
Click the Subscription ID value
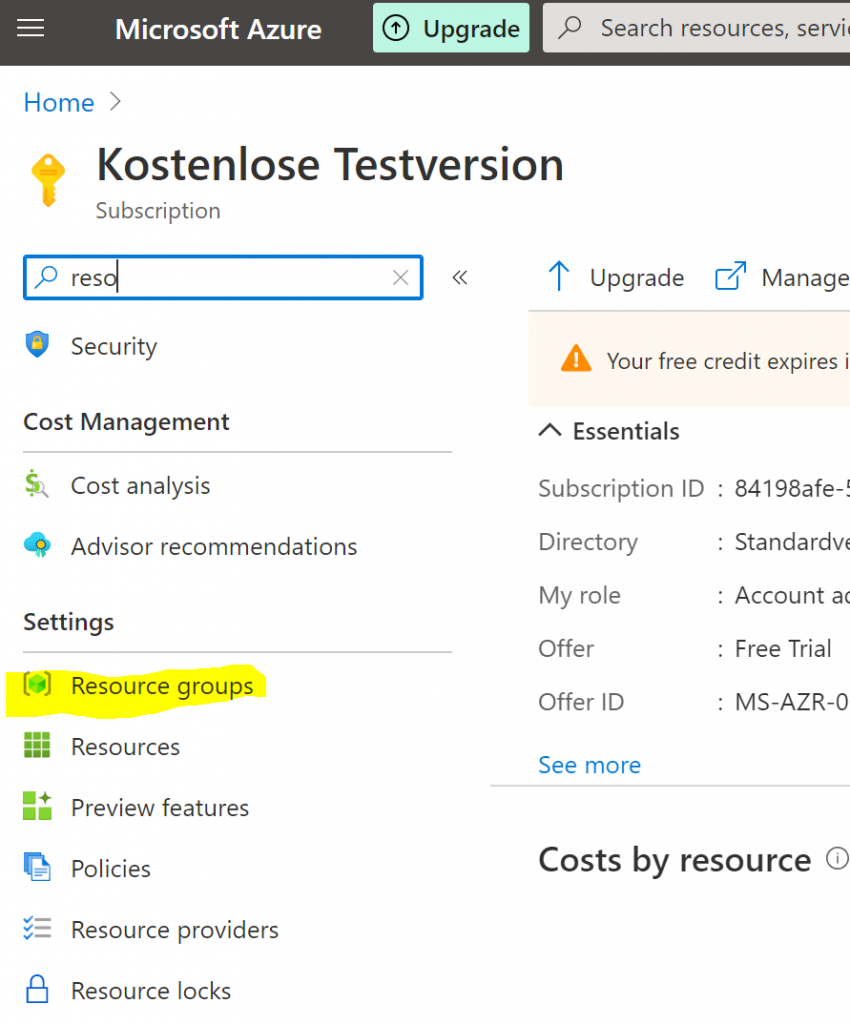pyautogui.click(x=792, y=488)
